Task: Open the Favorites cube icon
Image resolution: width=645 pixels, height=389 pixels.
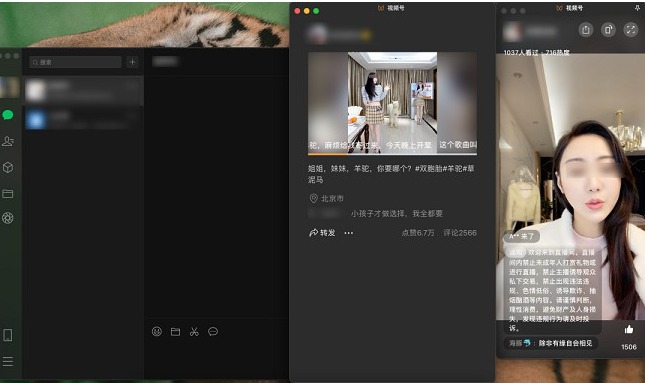Action: point(8,167)
